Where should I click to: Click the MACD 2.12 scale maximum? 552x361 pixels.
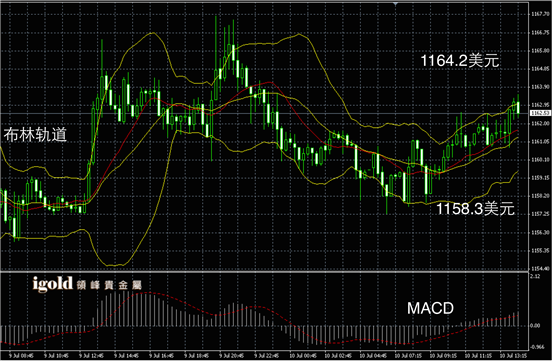535,276
